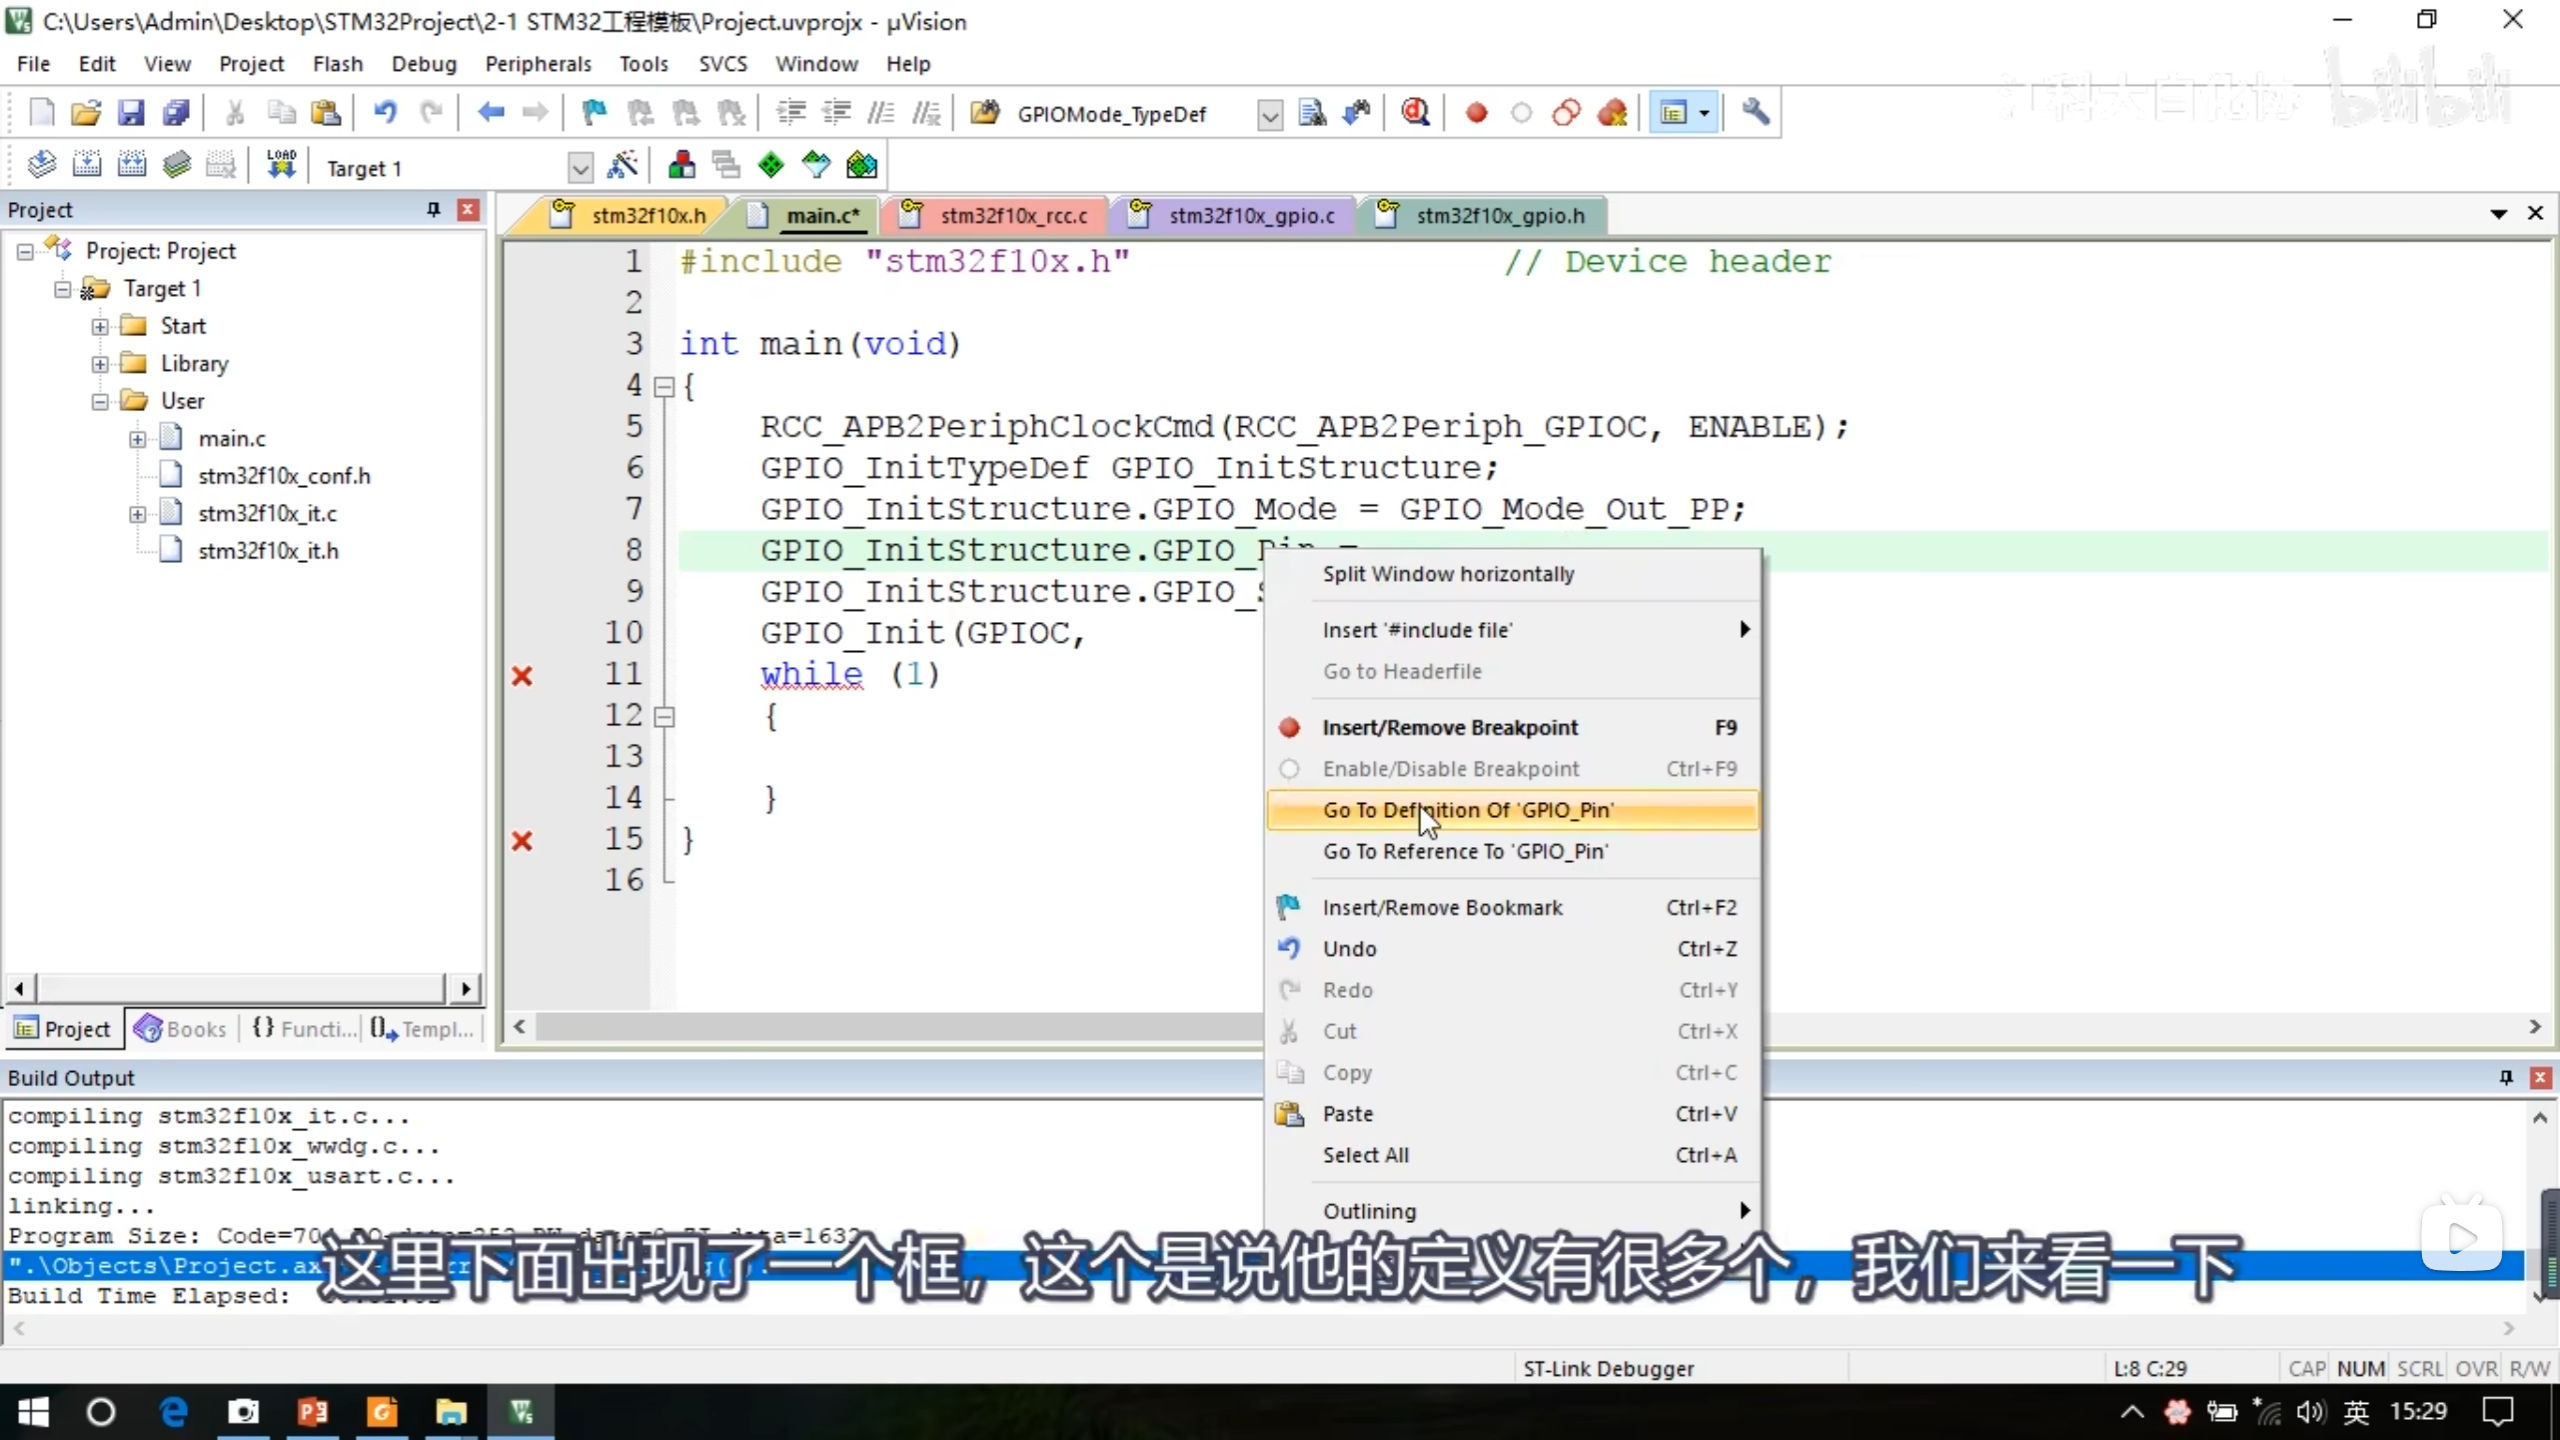The height and width of the screenshot is (1440, 2560).
Task: Click the Start/Stop Debug Session icon
Action: (1414, 113)
